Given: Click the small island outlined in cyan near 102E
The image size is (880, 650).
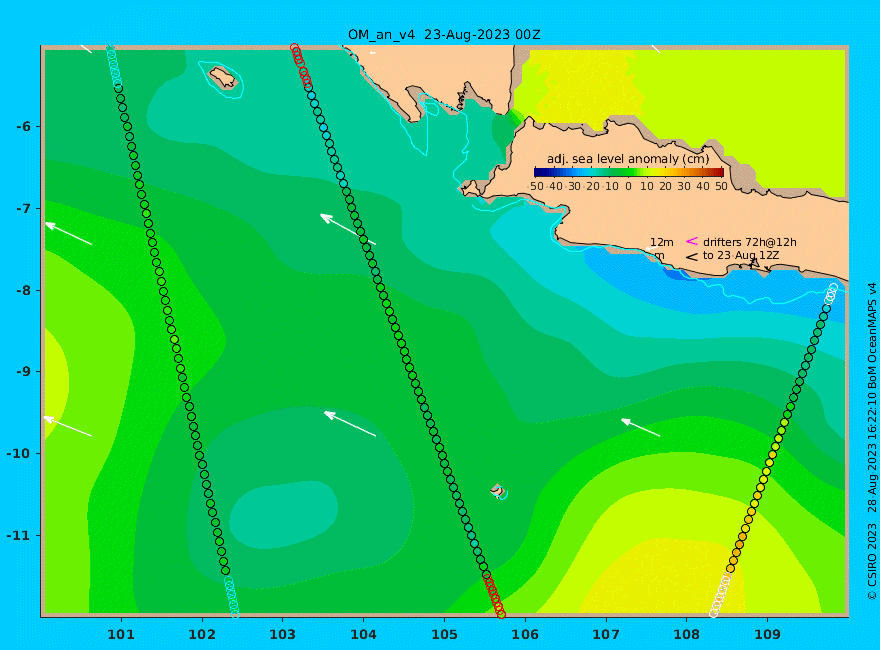Looking at the screenshot, I should (223, 78).
